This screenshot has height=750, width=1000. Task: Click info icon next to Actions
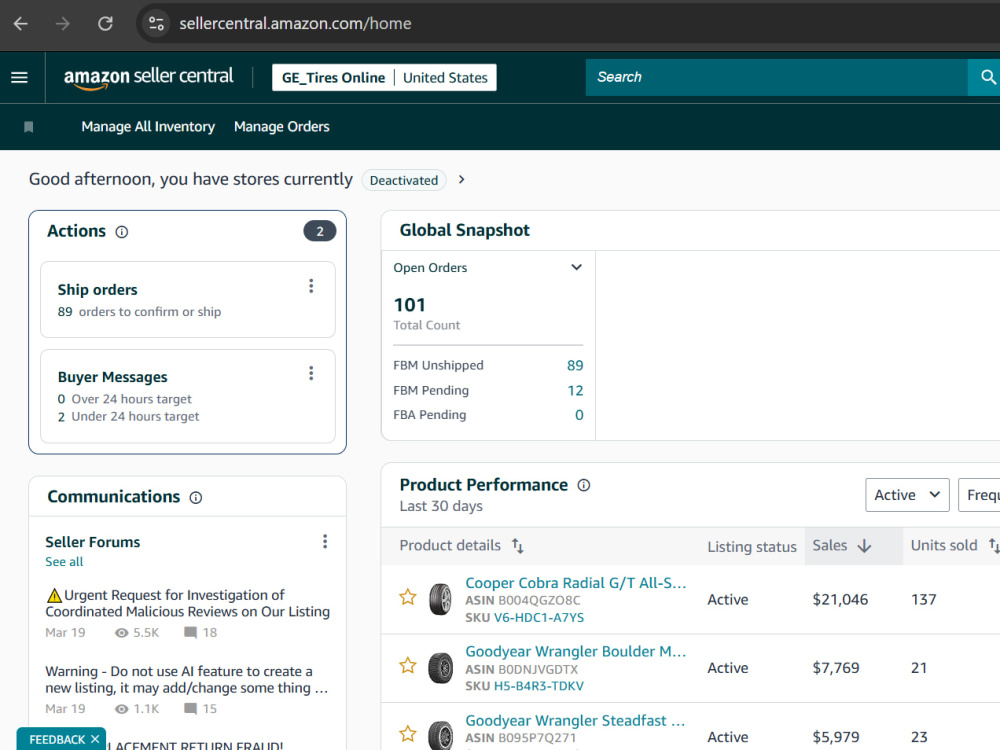tap(122, 232)
